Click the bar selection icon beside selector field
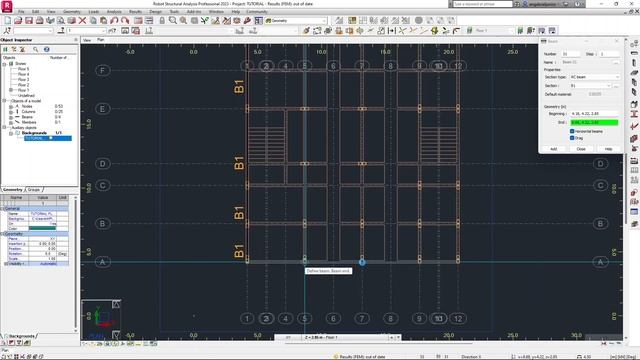The height and width of the screenshot is (360, 640). (x=61, y=31)
